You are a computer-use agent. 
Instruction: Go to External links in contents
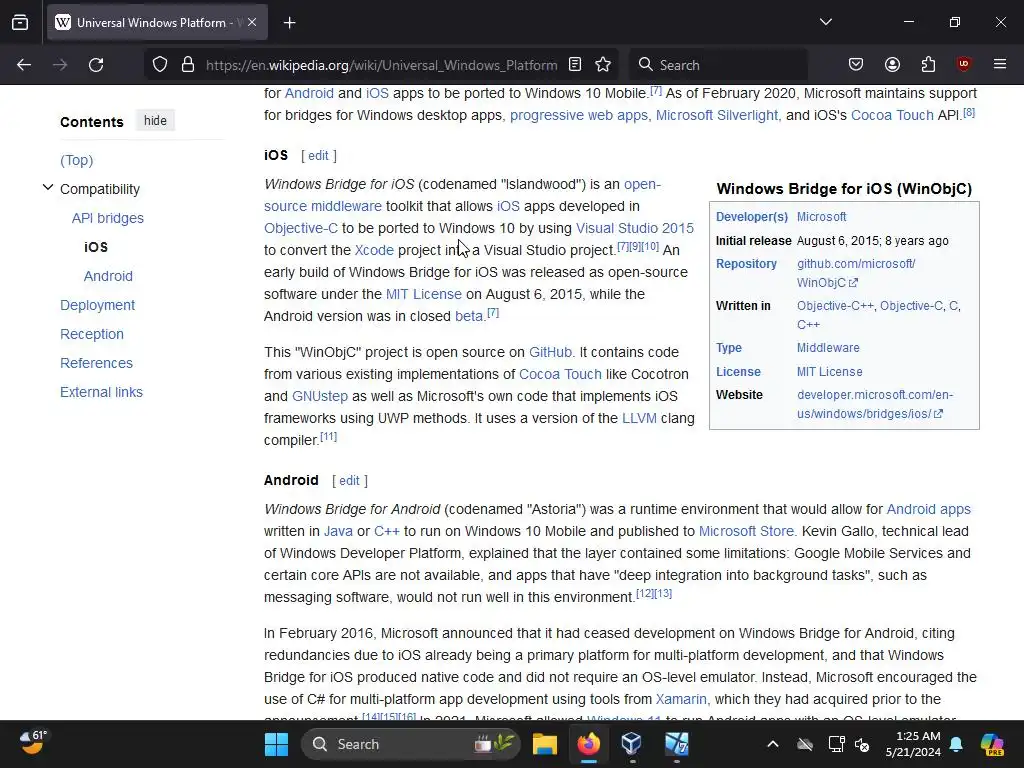pos(101,392)
